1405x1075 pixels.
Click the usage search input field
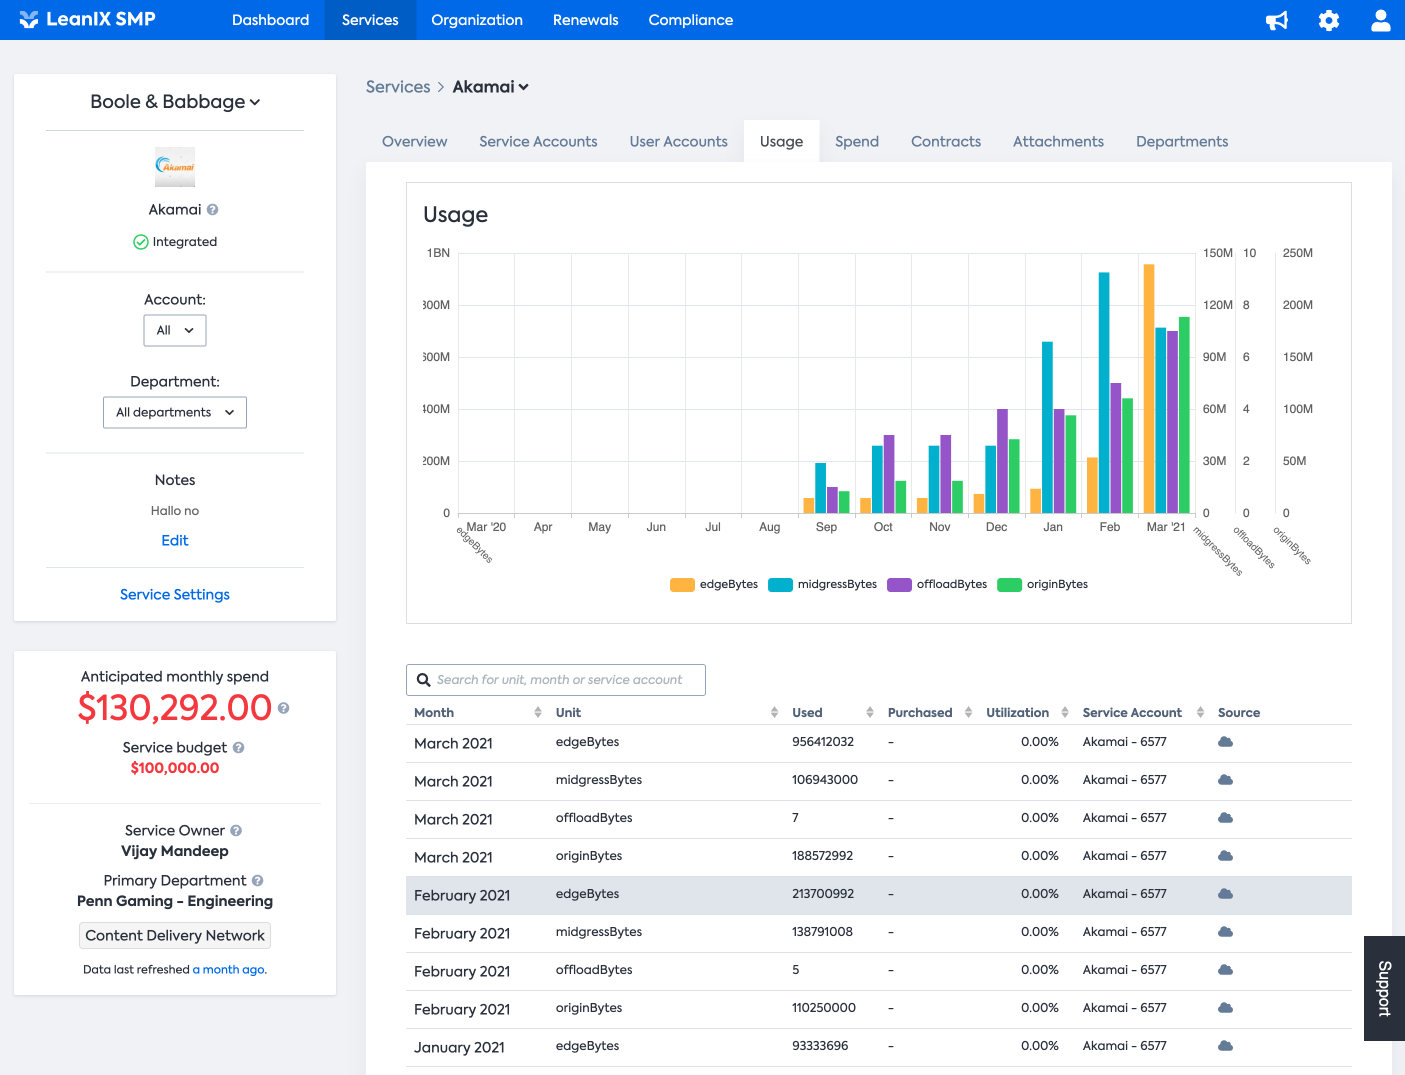click(x=556, y=680)
